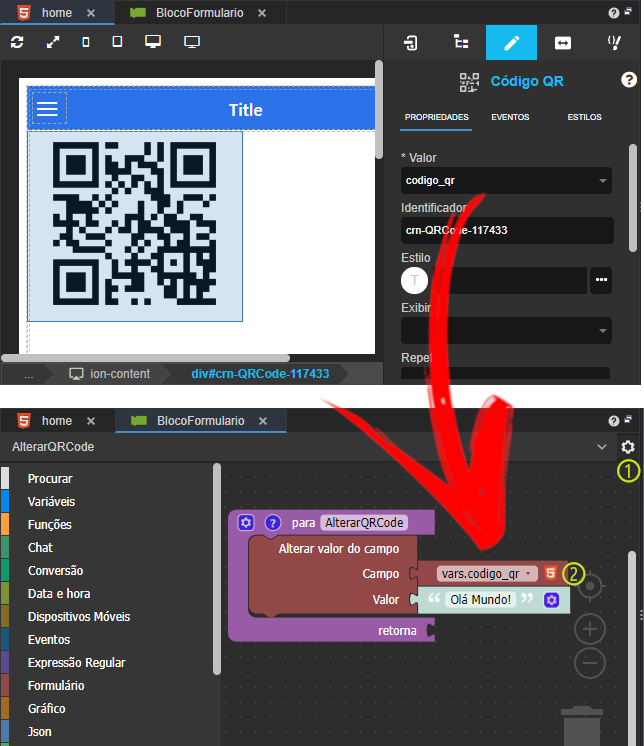Open the PROPRIEDADES tab
644x746 pixels.
(437, 117)
